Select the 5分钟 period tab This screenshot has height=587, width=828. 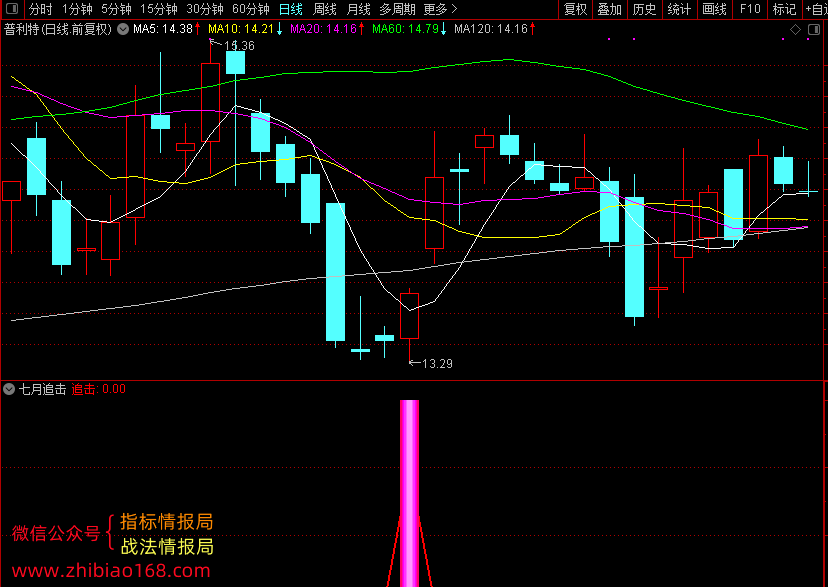[x=116, y=9]
